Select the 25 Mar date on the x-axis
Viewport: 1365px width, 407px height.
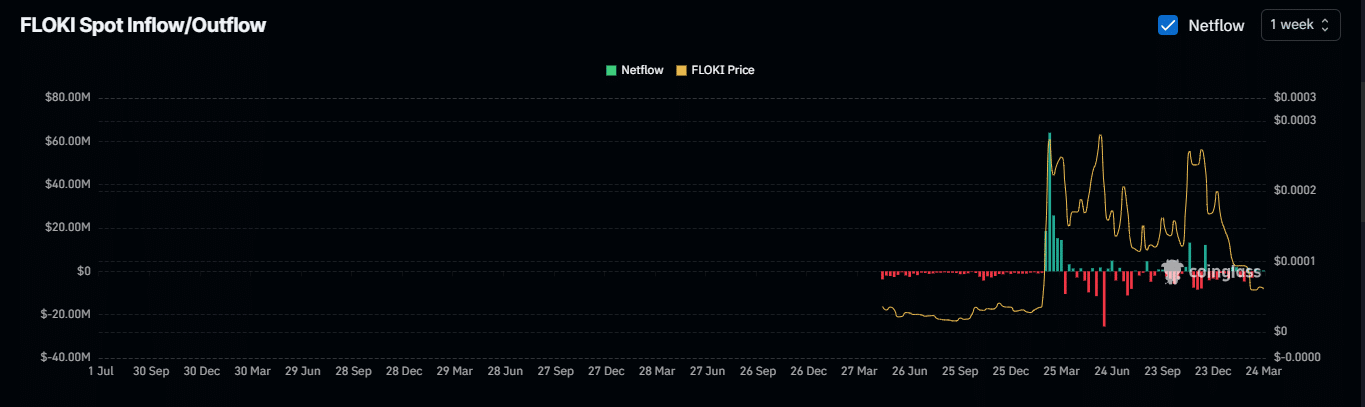pos(1061,370)
